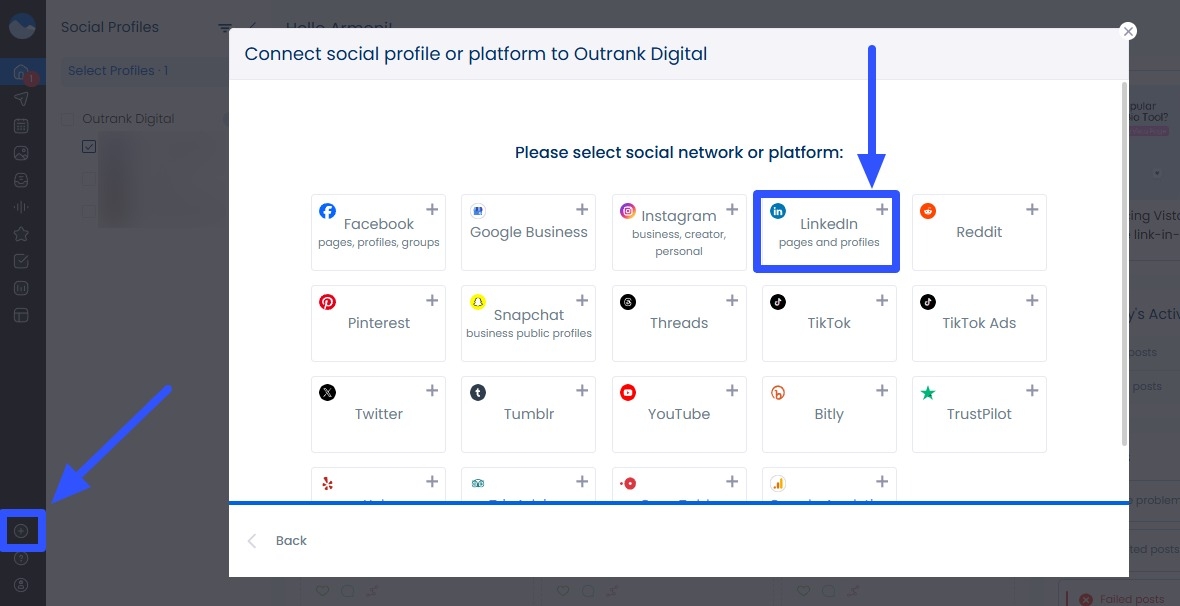1180x606 pixels.
Task: Open the Home dashboard icon in the sidebar
Action: pyautogui.click(x=21, y=72)
